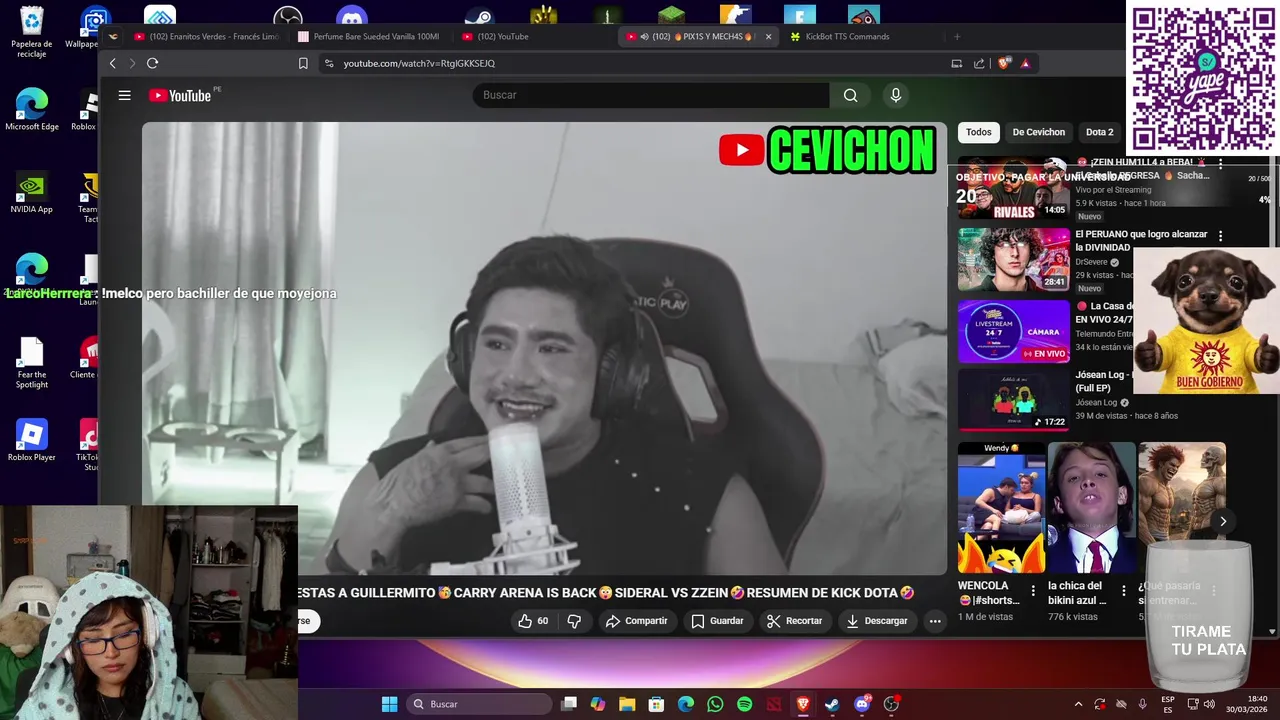The height and width of the screenshot is (720, 1280).
Task: Click the Brave Rewards triangle icon
Action: pos(1025,63)
